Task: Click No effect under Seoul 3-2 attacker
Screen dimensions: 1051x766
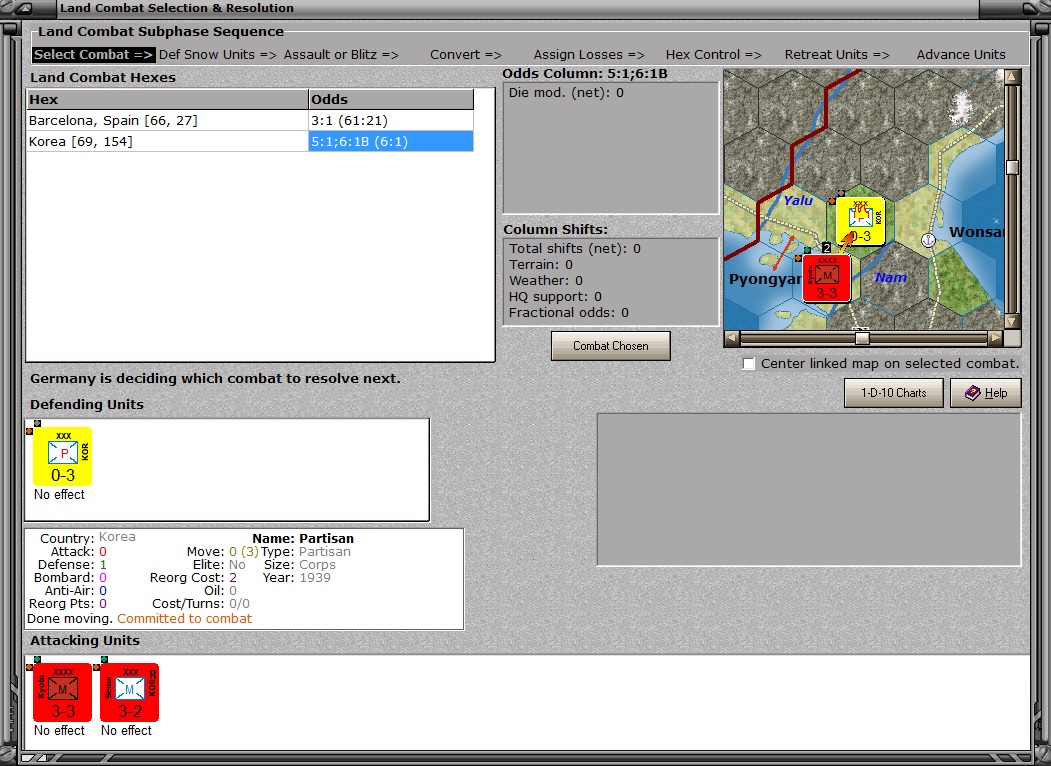Action: [x=126, y=730]
